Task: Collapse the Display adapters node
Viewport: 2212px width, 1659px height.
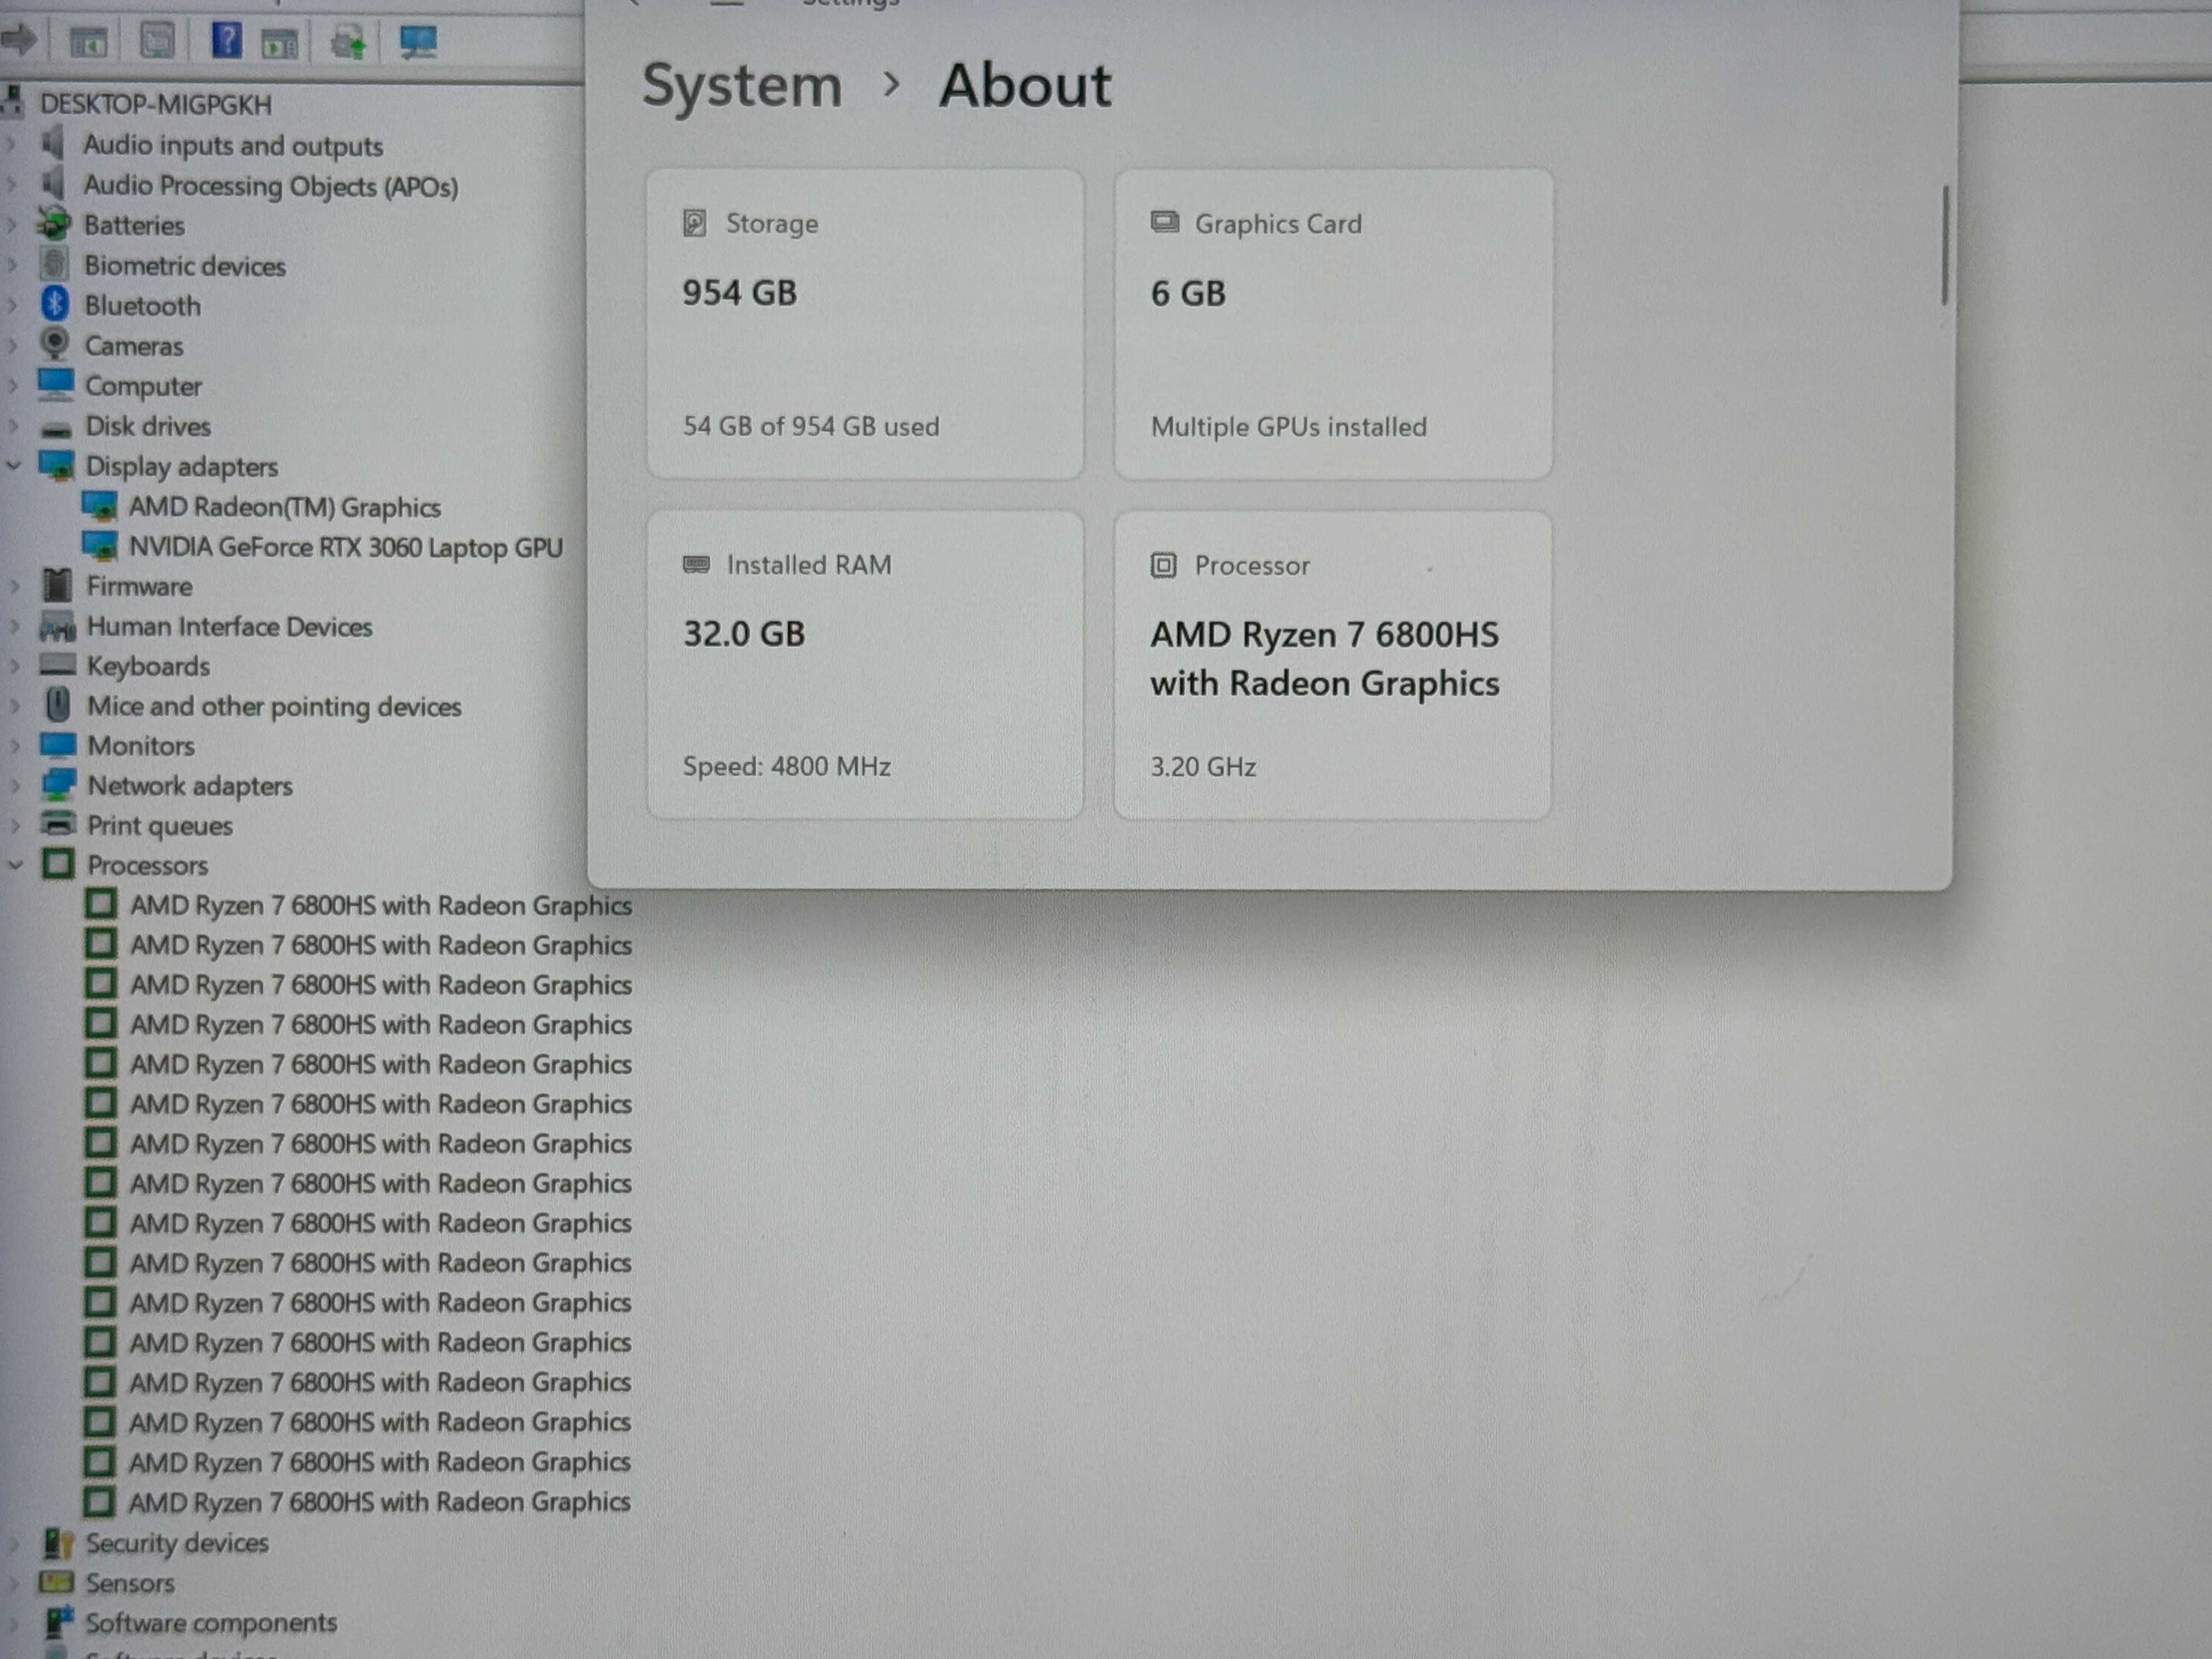Action: pos(13,465)
